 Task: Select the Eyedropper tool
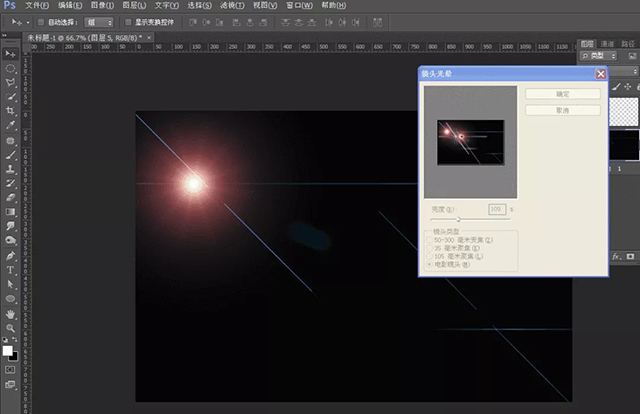(x=11, y=125)
